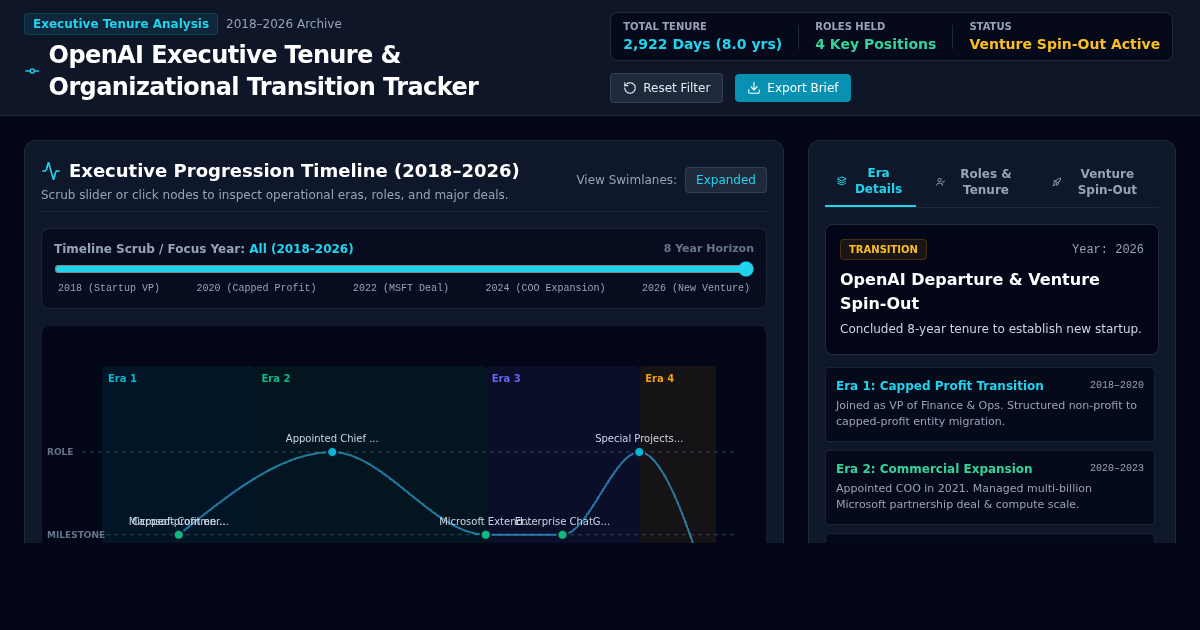Screen dimensions: 1200x630
Task: Open Era 2: Commercial Expansion card
Action: tap(990, 488)
